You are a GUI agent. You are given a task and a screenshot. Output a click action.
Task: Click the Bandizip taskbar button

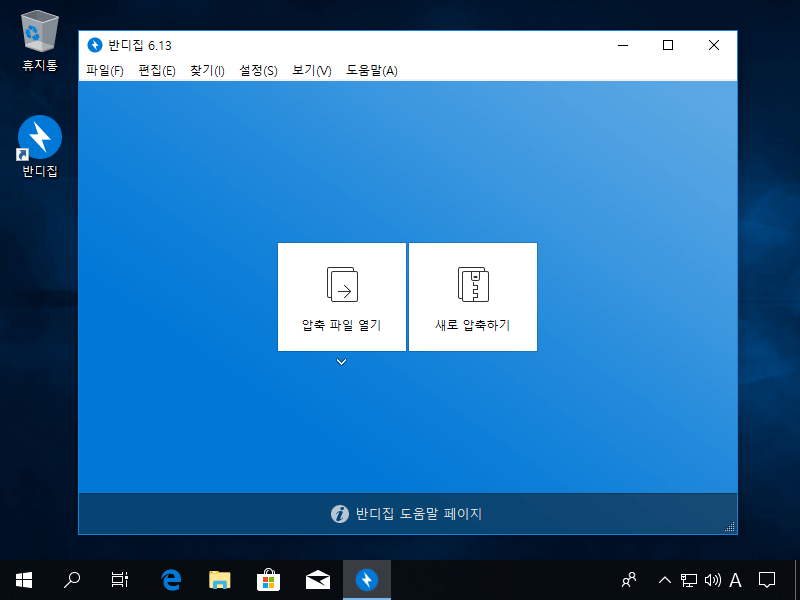(367, 579)
